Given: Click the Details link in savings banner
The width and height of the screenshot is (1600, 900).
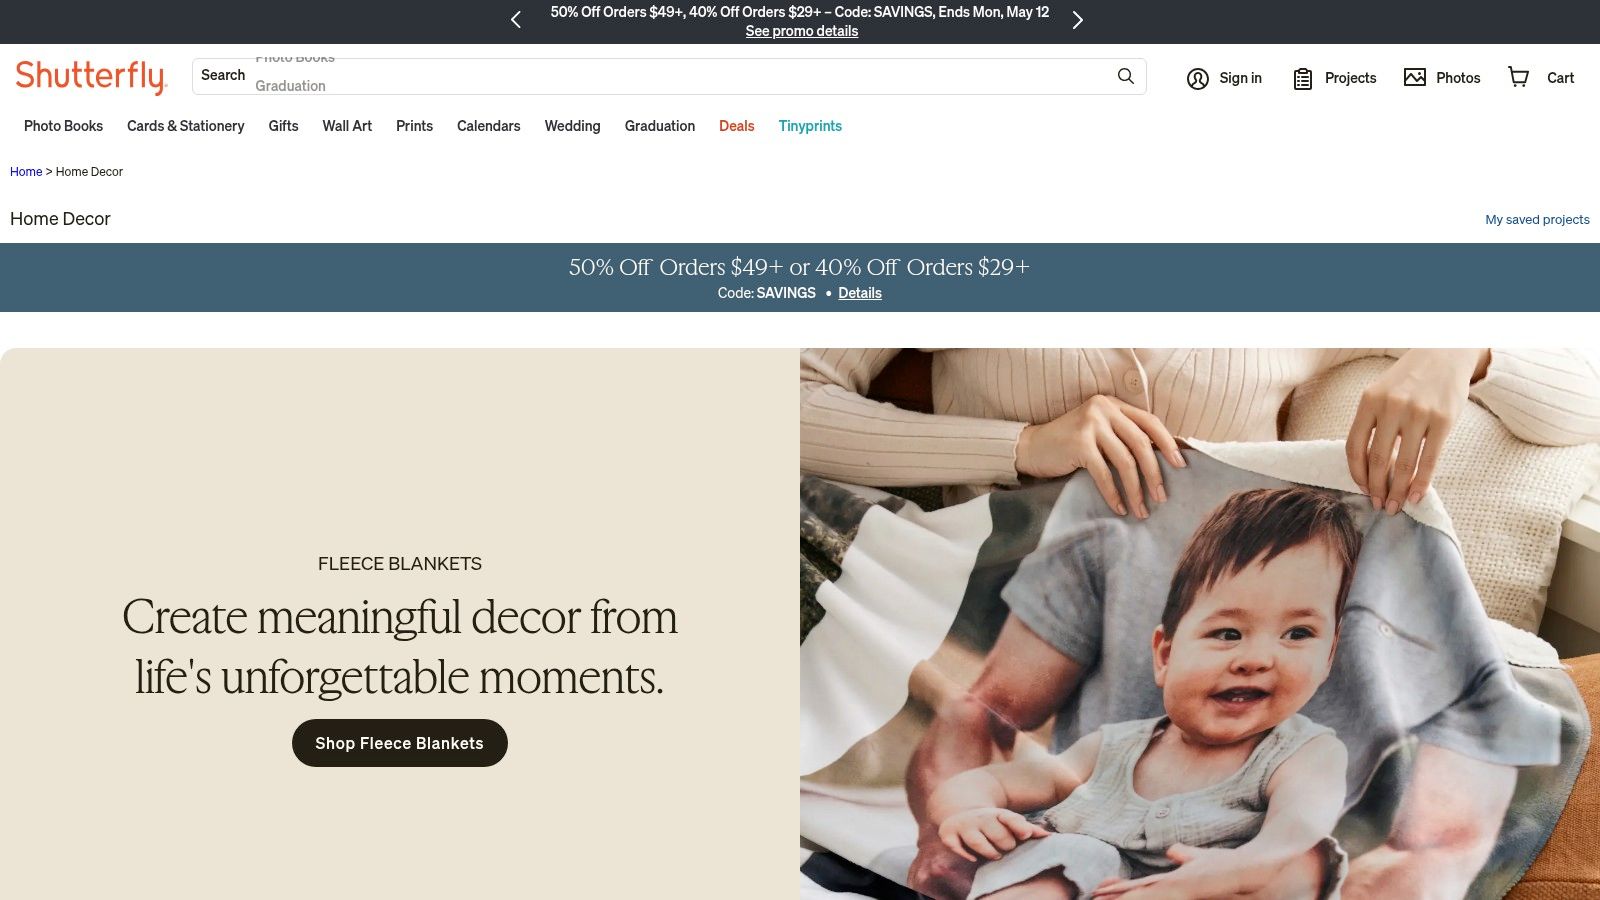Looking at the screenshot, I should pos(860,293).
